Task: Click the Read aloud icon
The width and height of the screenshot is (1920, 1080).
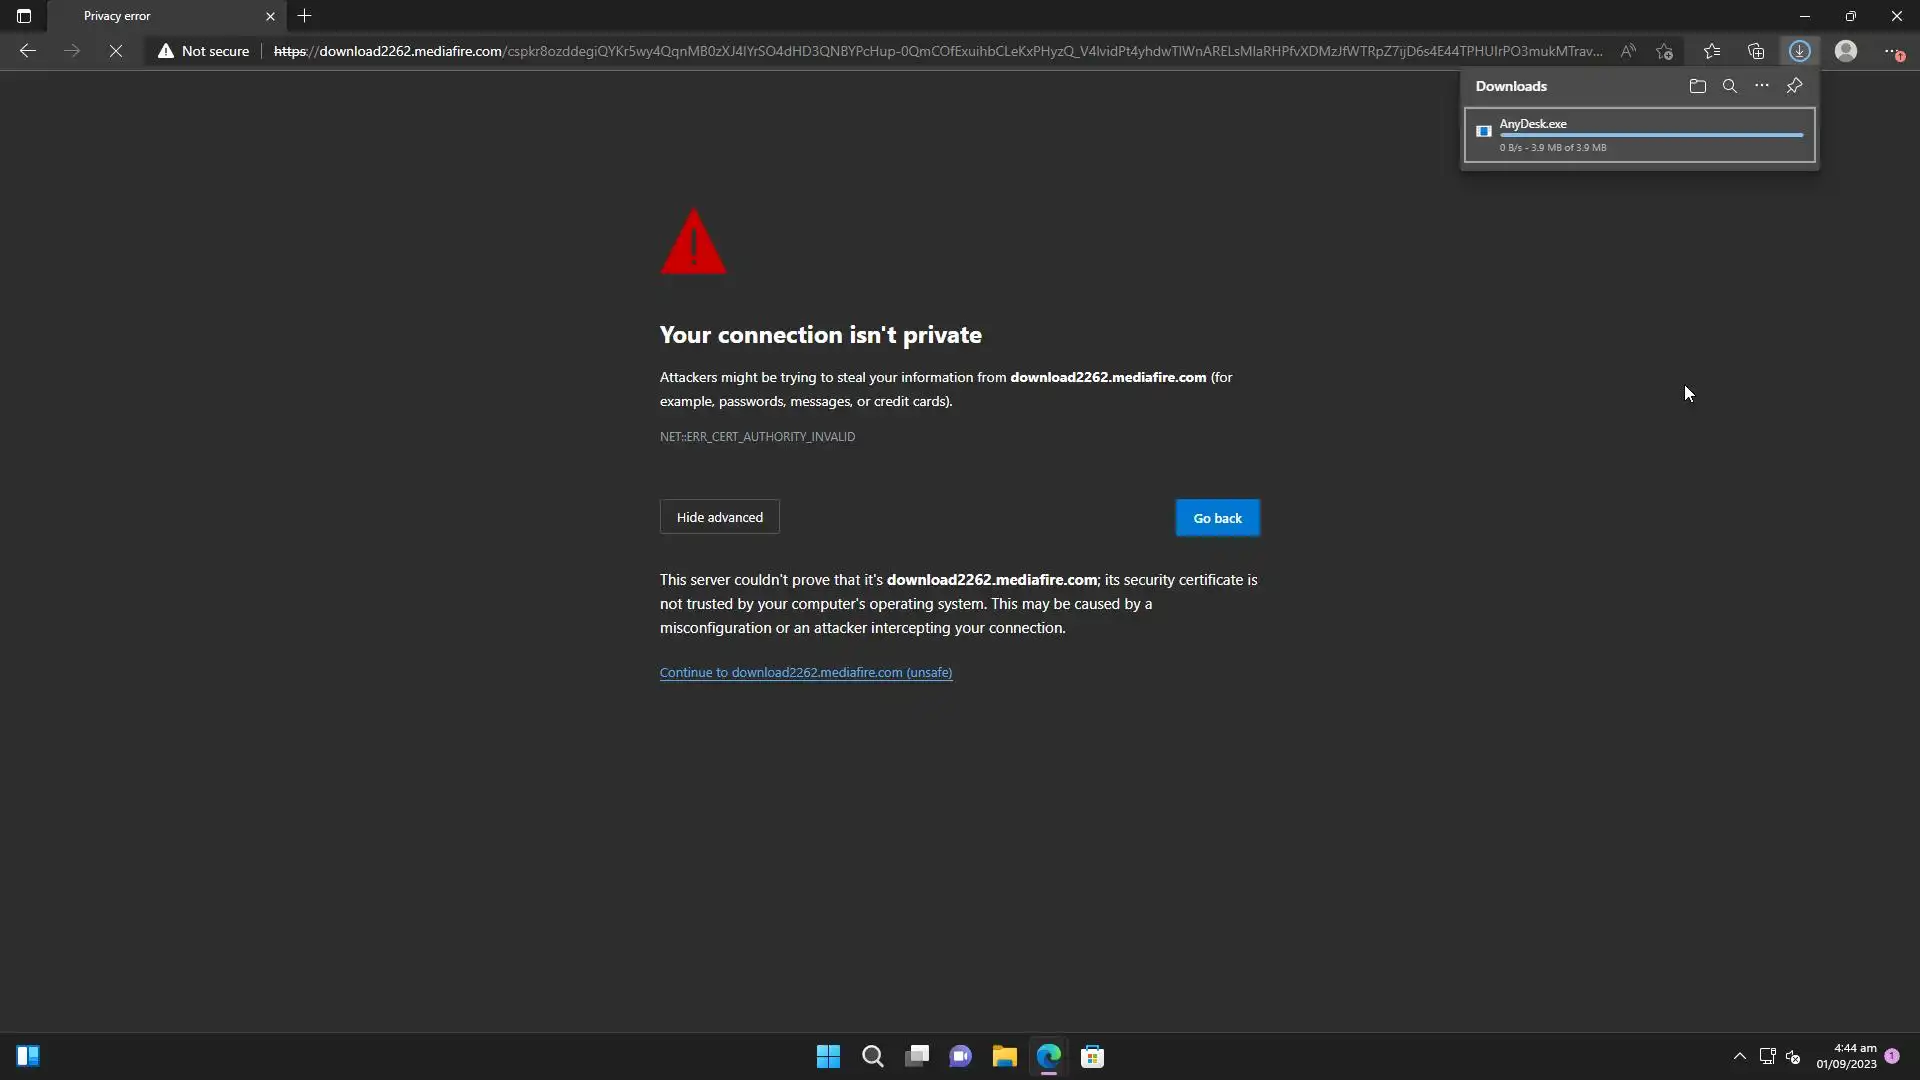Action: [1628, 51]
